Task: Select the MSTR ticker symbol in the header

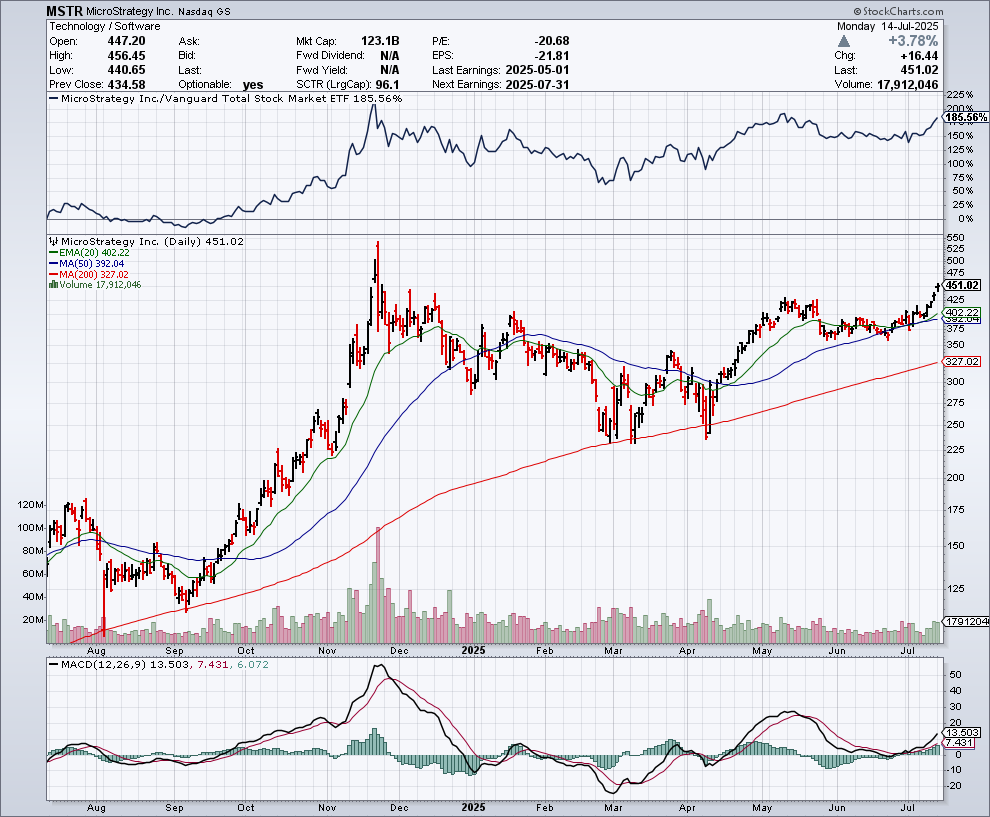Action: pyautogui.click(x=64, y=11)
